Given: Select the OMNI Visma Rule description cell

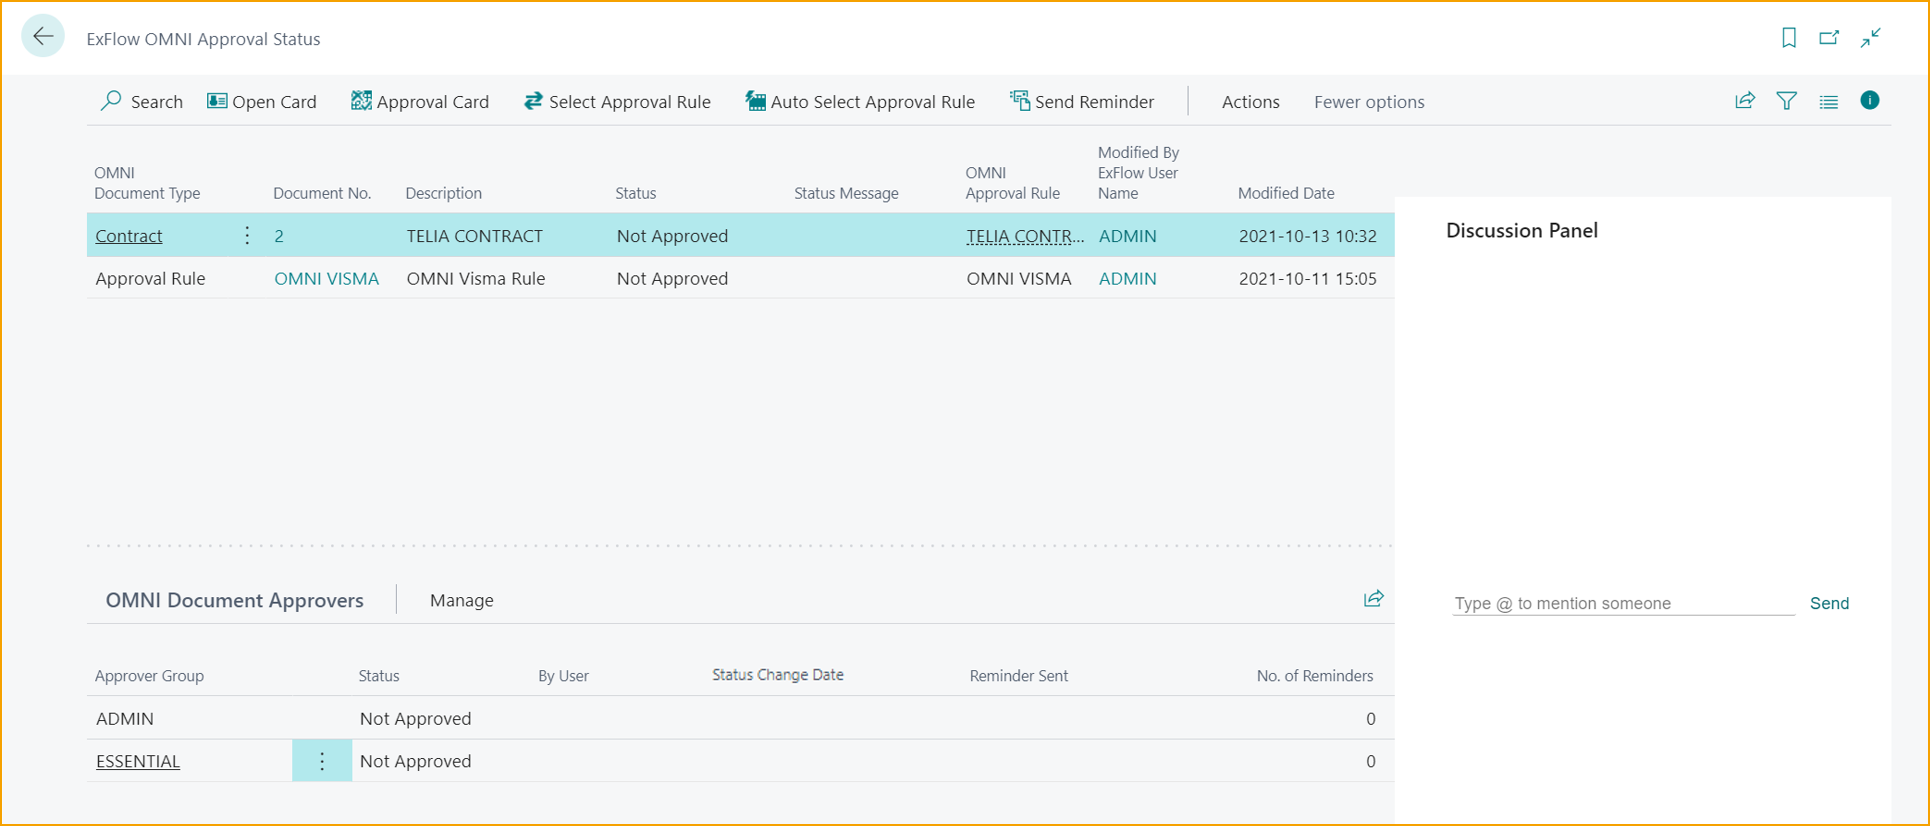Looking at the screenshot, I should click(x=476, y=279).
